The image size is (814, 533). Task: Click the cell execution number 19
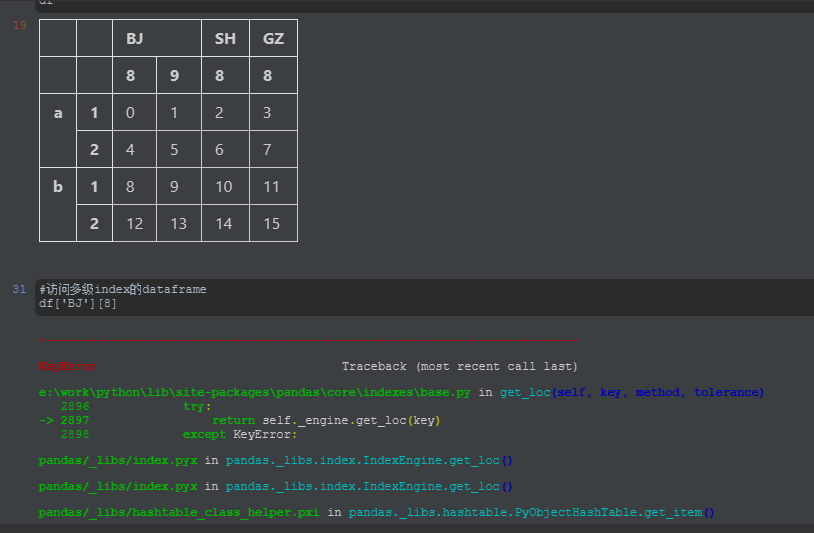[x=20, y=25]
